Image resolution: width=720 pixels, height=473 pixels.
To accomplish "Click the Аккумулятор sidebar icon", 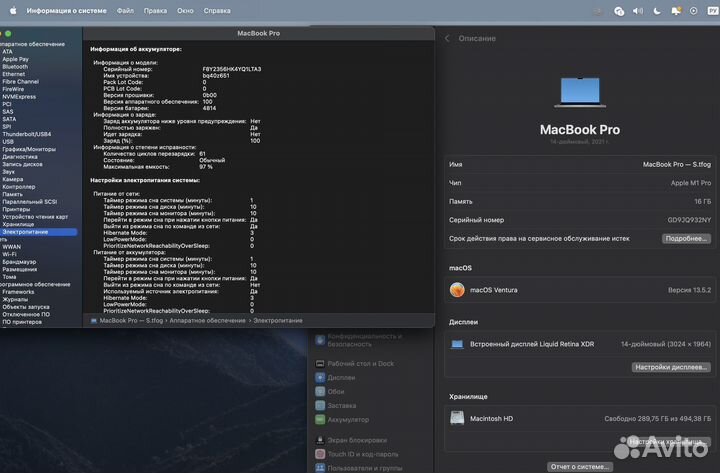I will 320,420.
